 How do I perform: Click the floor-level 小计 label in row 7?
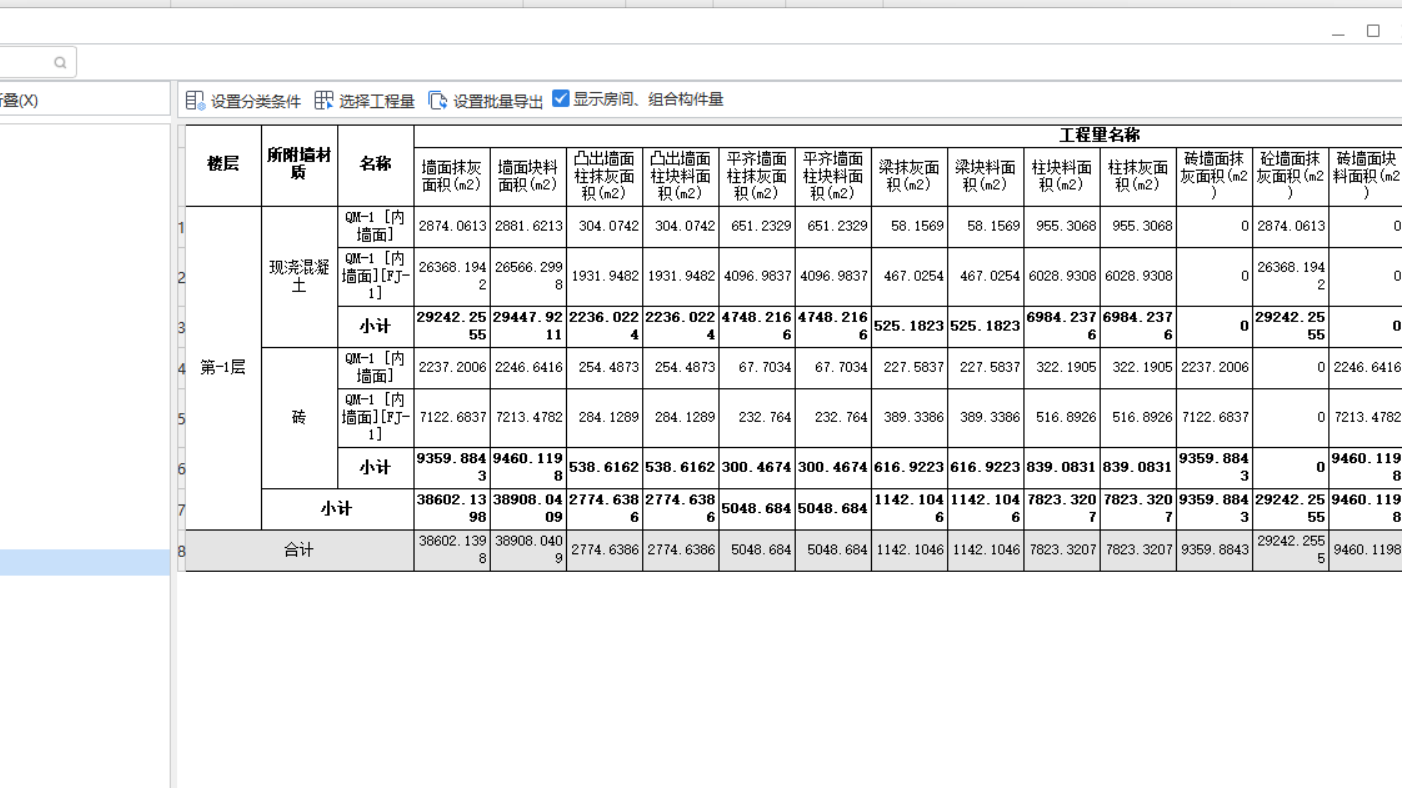[337, 509]
